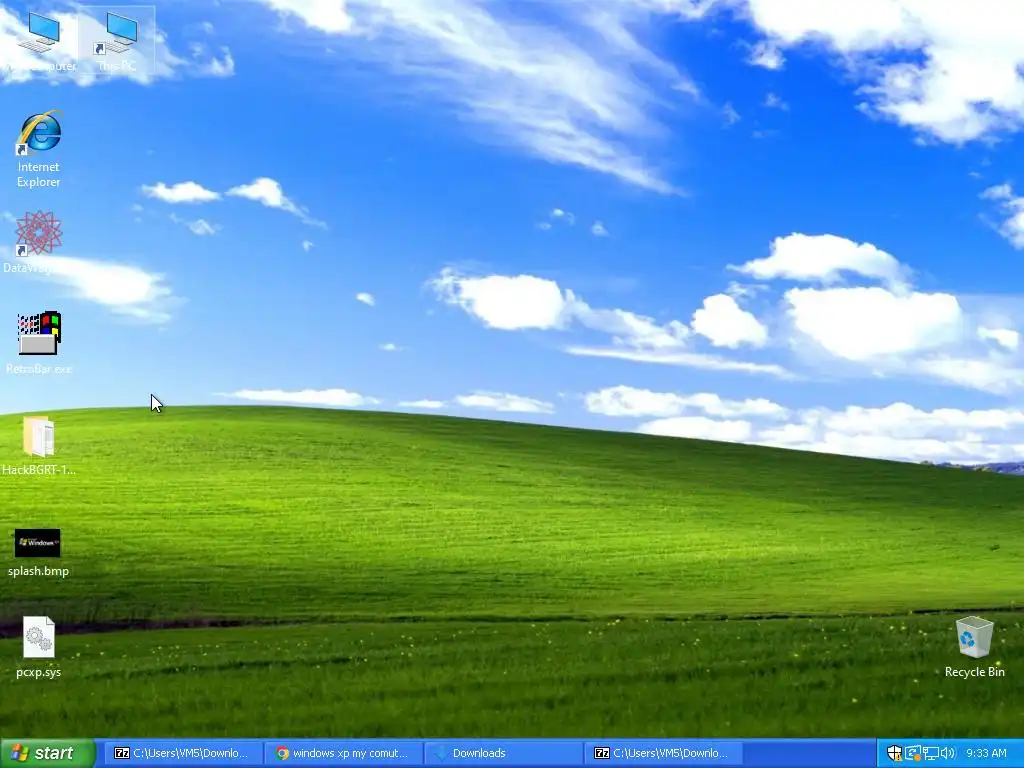
Task: Open the green start button
Action: (48, 753)
